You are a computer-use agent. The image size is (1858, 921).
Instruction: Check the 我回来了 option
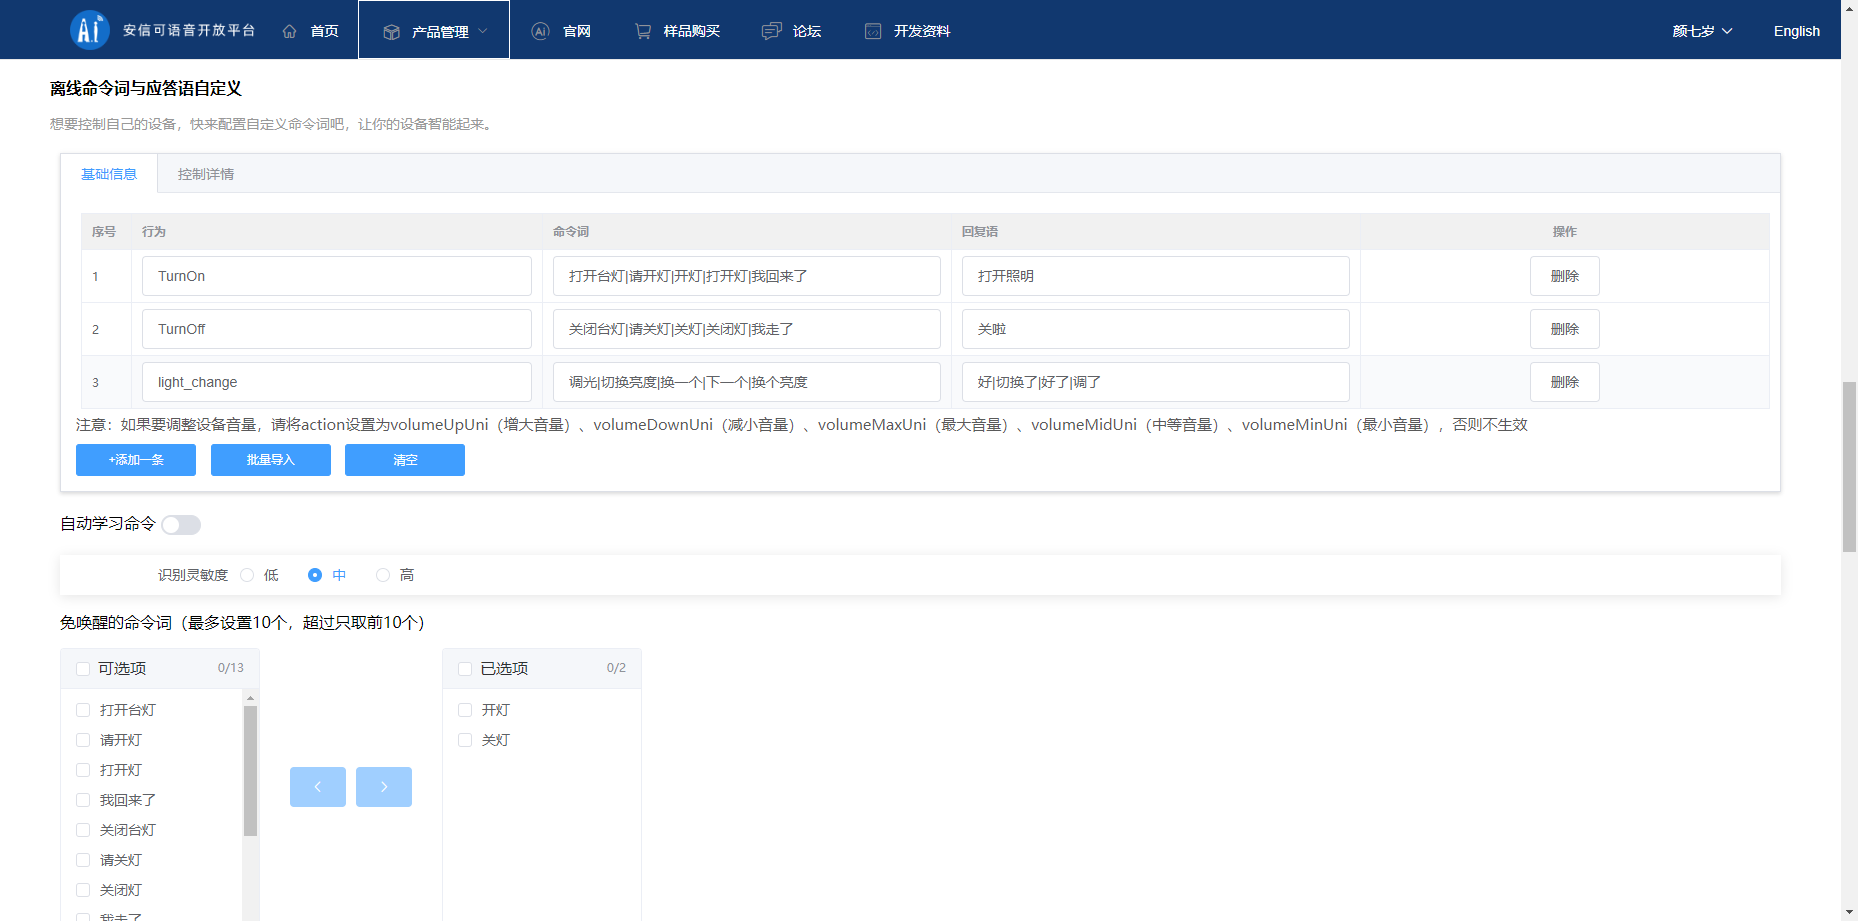coord(83,800)
